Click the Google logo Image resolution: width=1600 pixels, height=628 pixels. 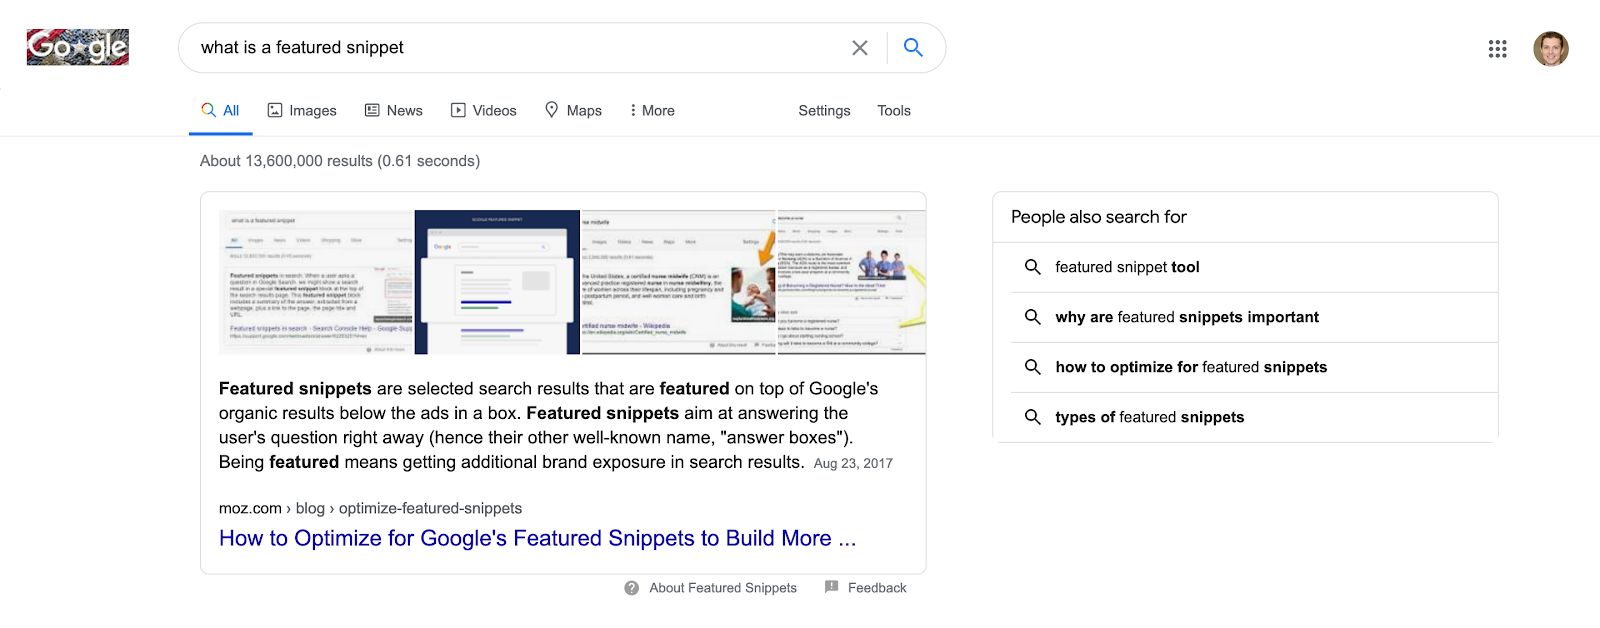78,47
